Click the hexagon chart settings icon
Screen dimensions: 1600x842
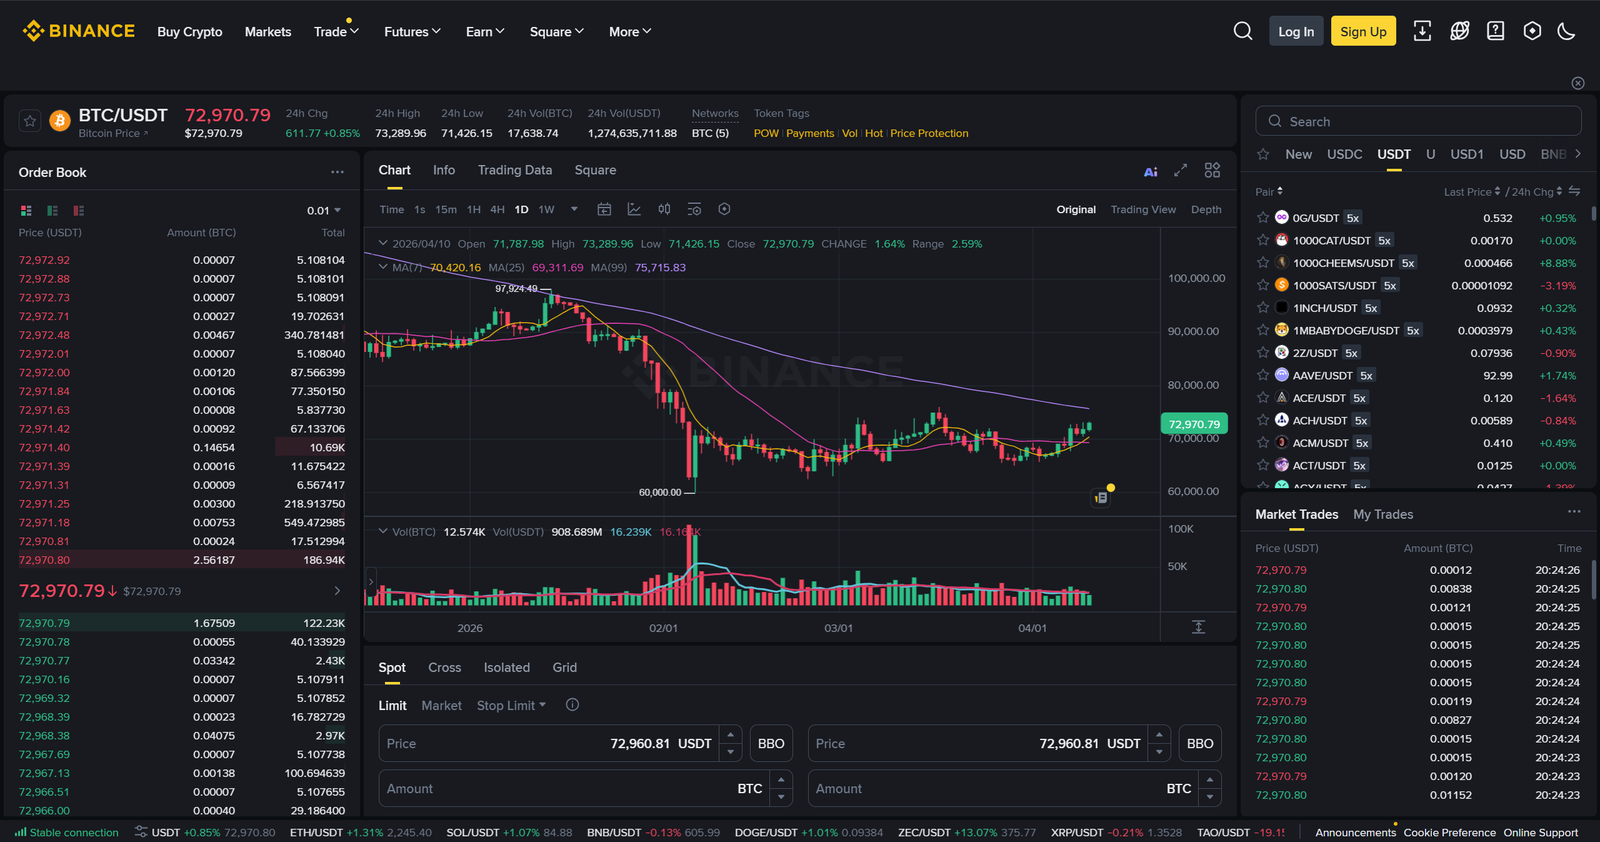click(x=724, y=209)
